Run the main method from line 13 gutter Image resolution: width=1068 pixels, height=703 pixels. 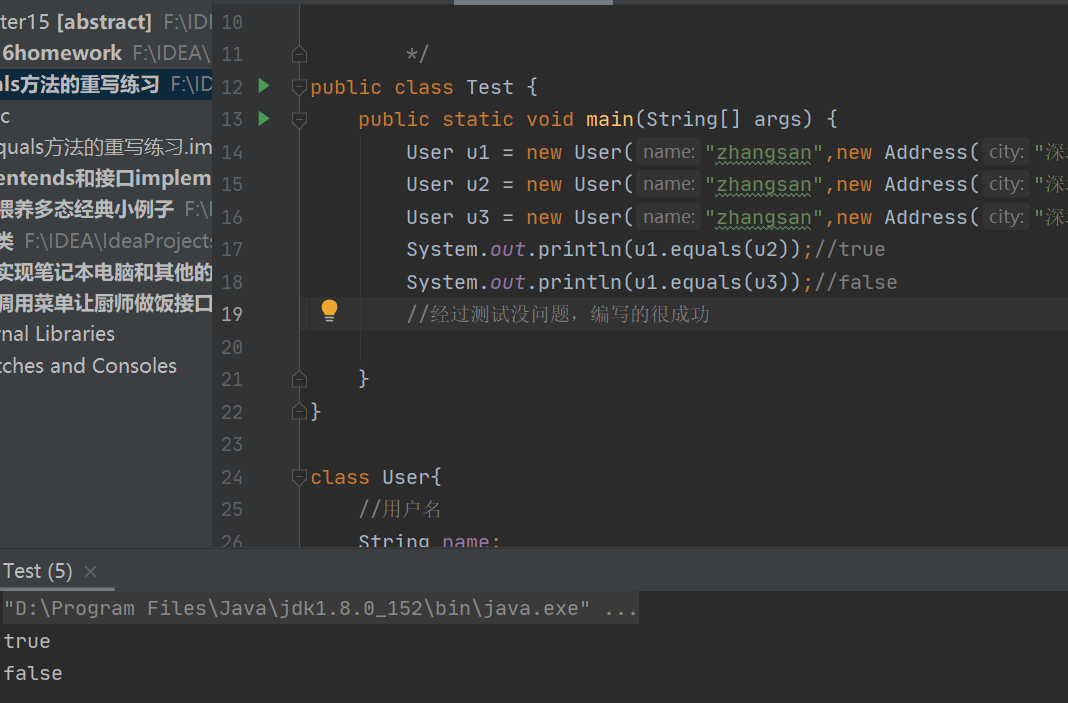tap(264, 119)
